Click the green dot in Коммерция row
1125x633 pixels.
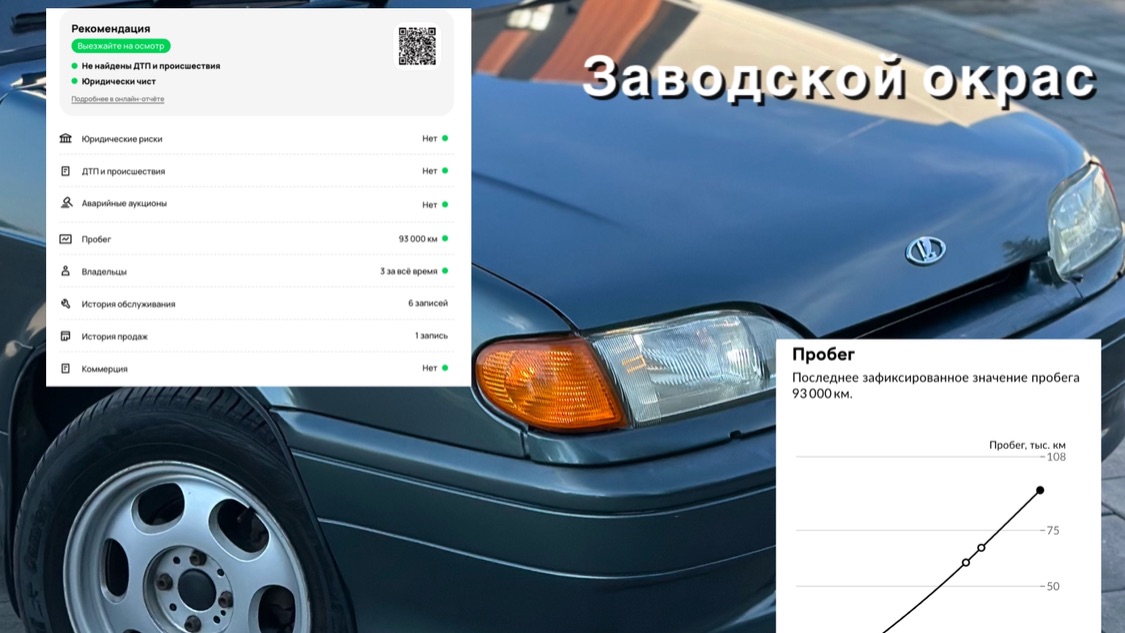point(445,368)
